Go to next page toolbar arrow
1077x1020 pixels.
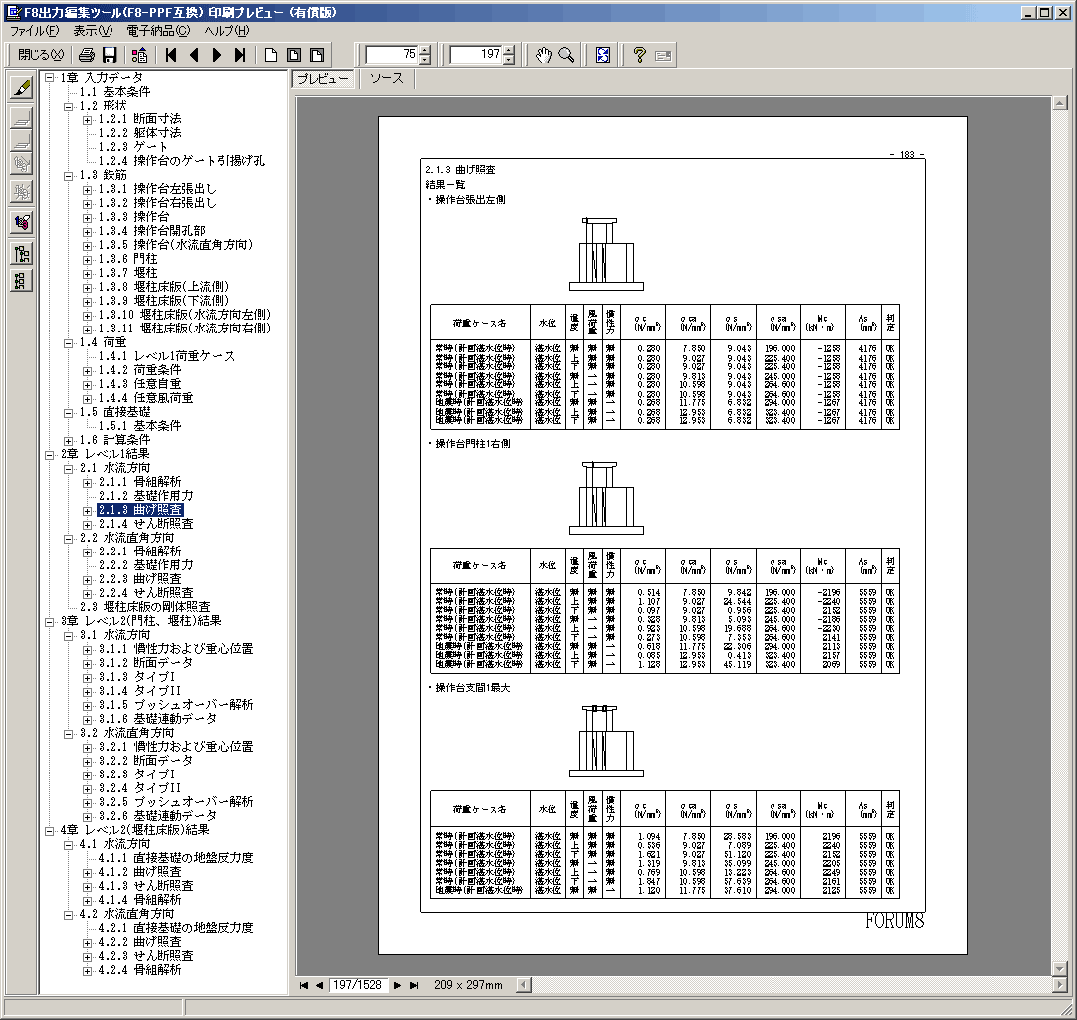tap(217, 55)
